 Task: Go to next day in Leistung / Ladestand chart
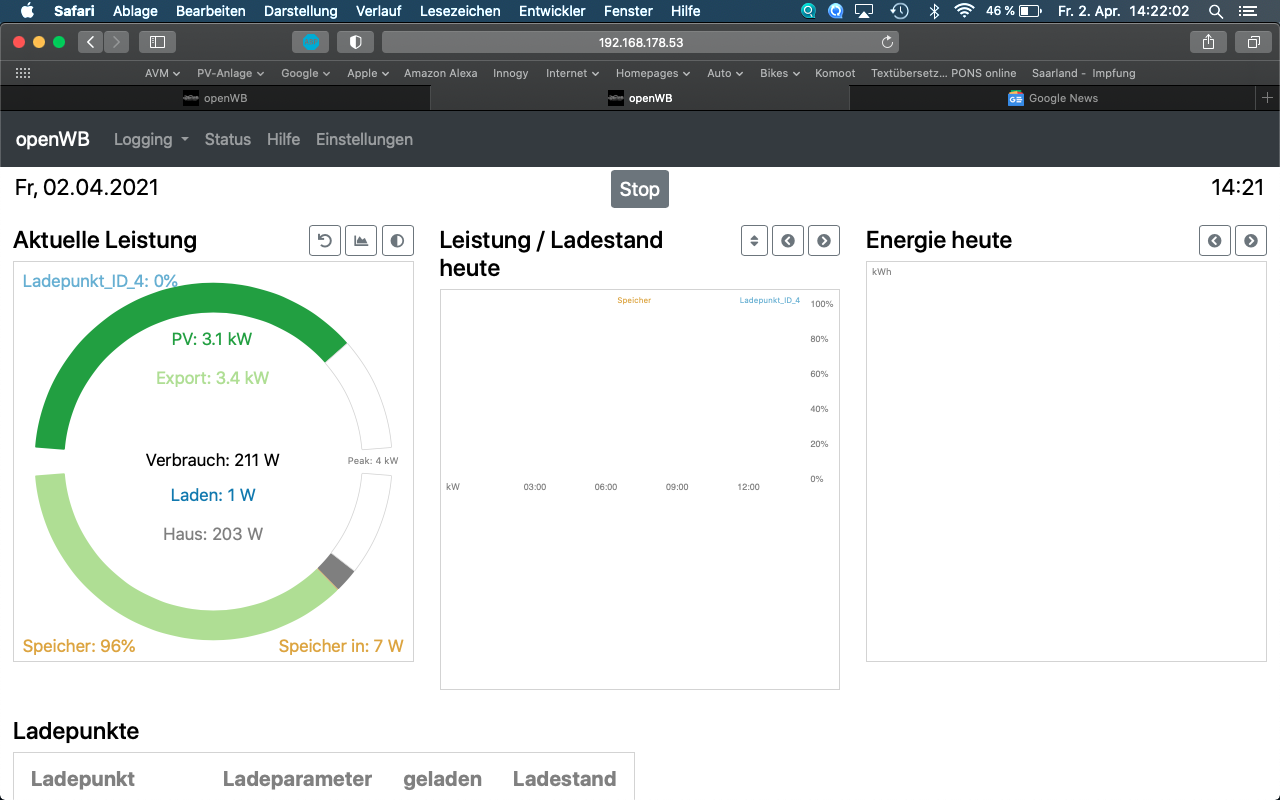coord(824,241)
